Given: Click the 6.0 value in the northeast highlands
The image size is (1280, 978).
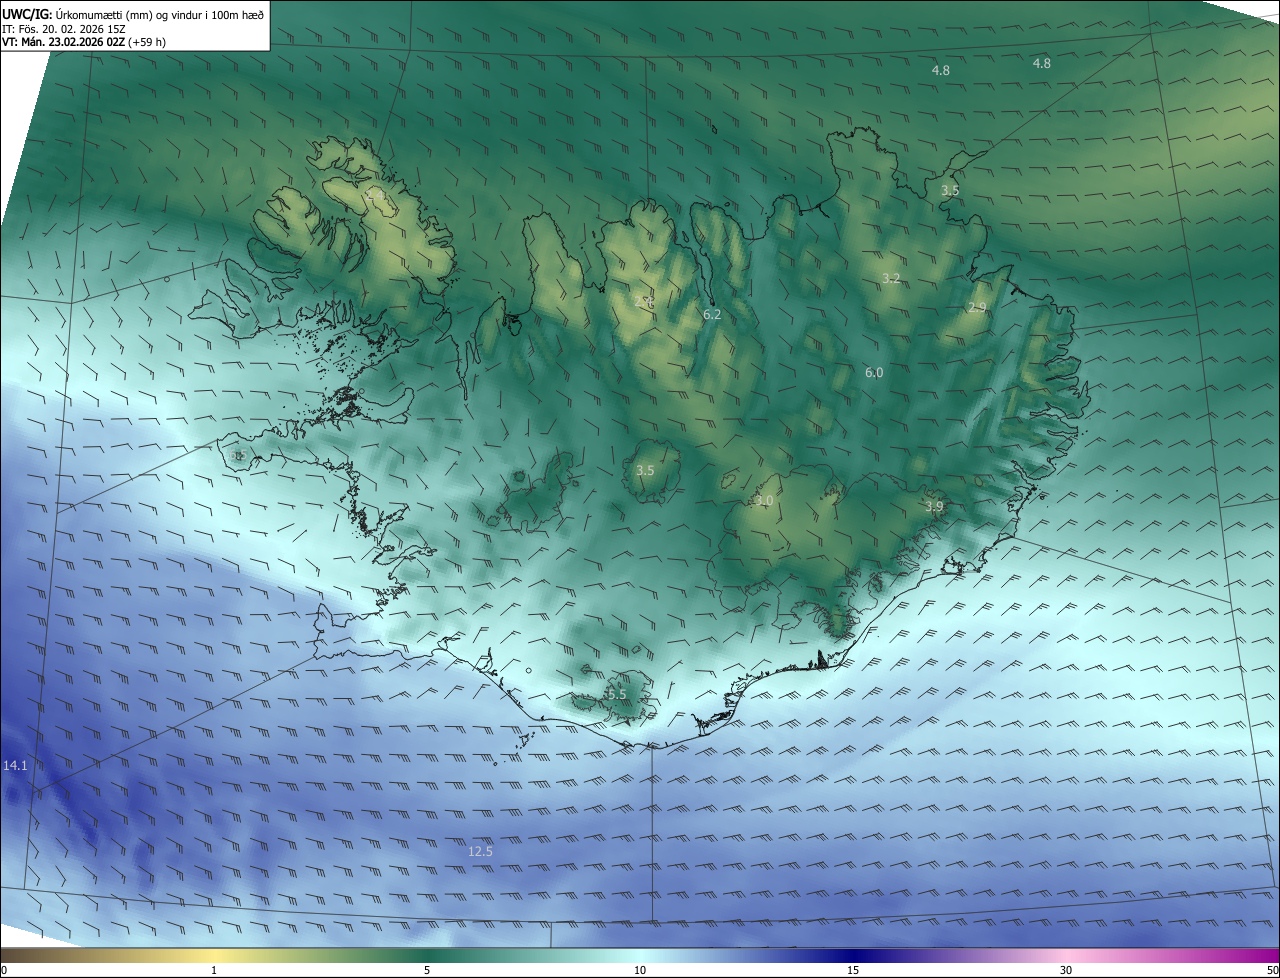Looking at the screenshot, I should click(874, 372).
